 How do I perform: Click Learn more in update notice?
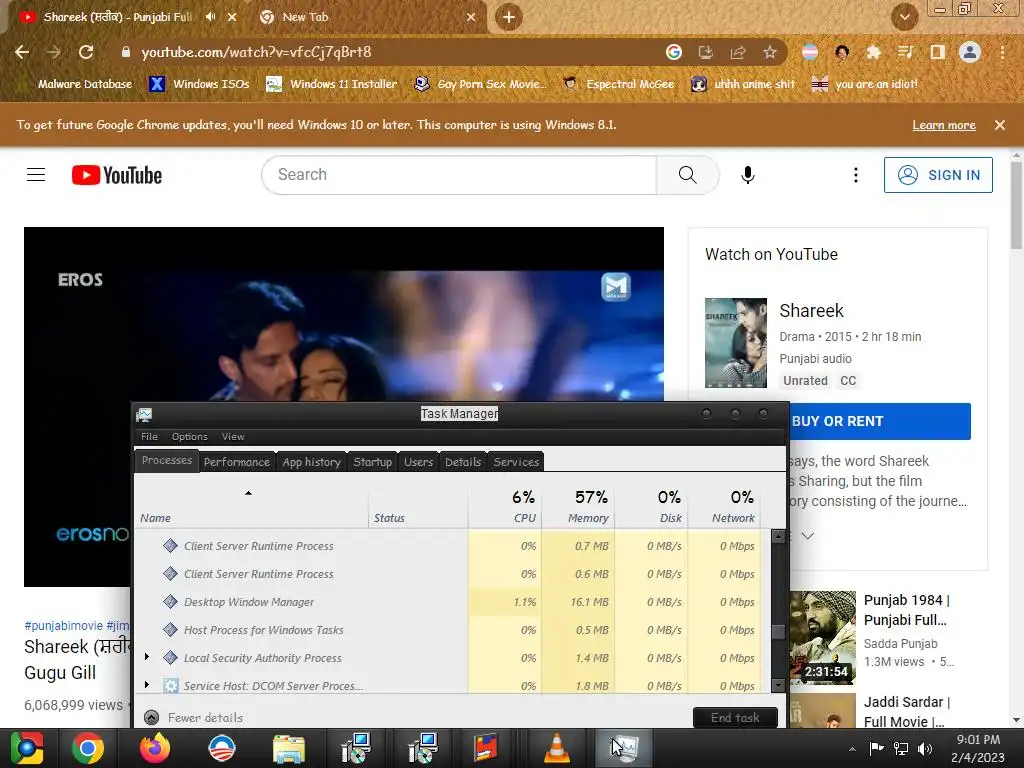click(x=944, y=125)
